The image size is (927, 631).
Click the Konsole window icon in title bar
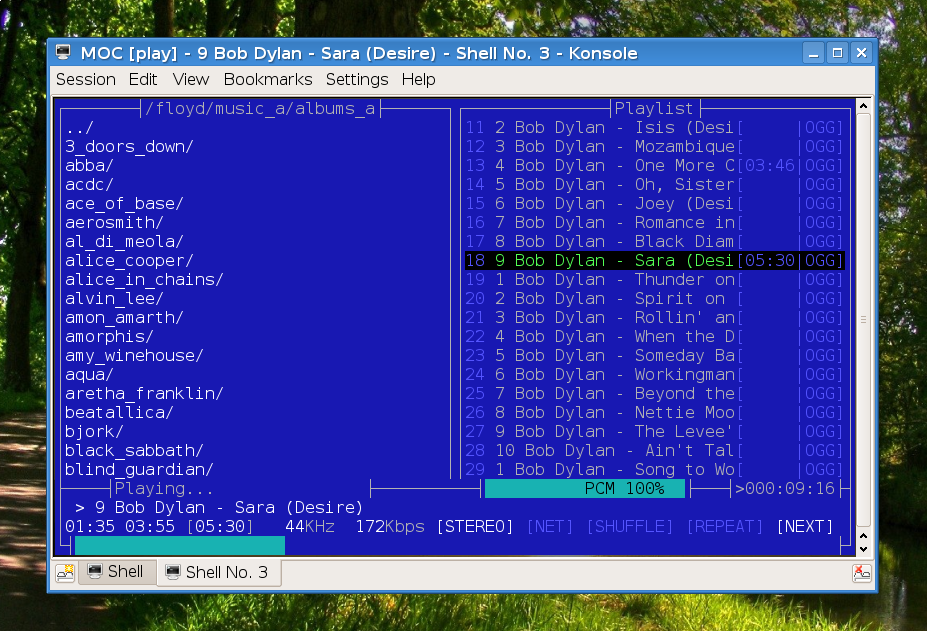(63, 53)
